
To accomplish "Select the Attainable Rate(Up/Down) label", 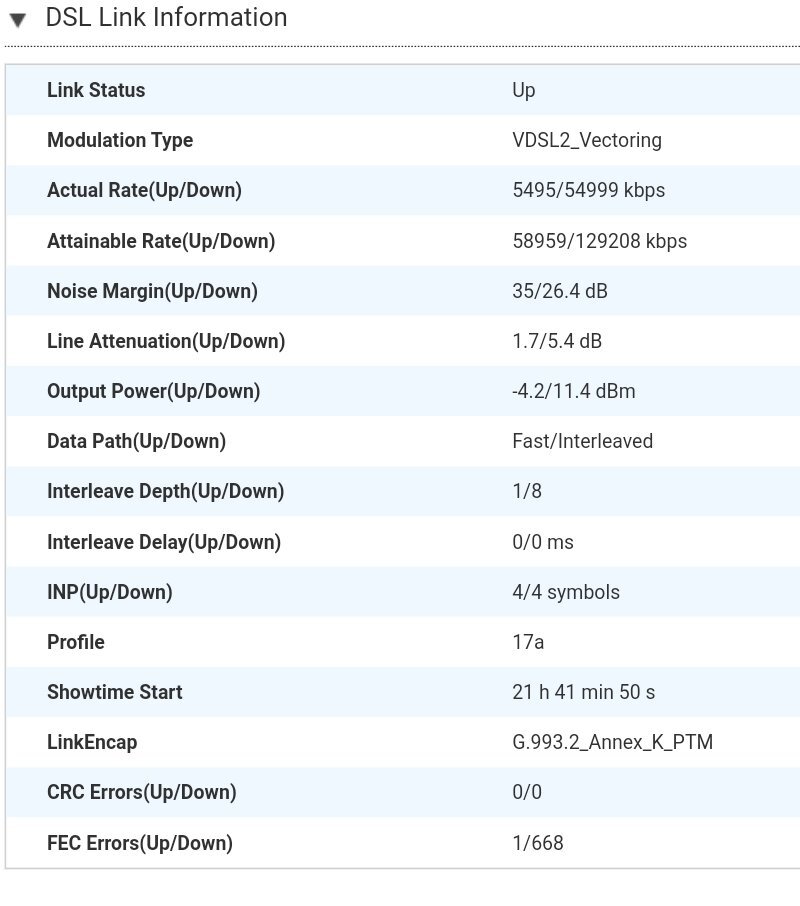I will pos(161,241).
